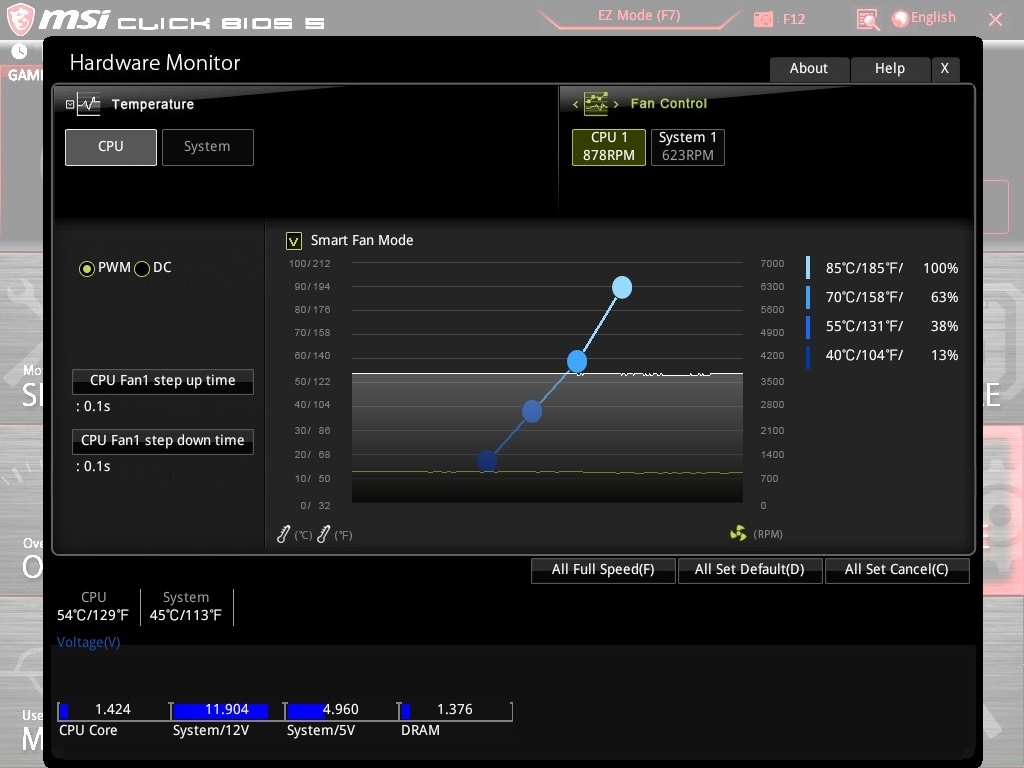
Task: Click the Fan Control heading text
Action: pyautogui.click(x=669, y=104)
